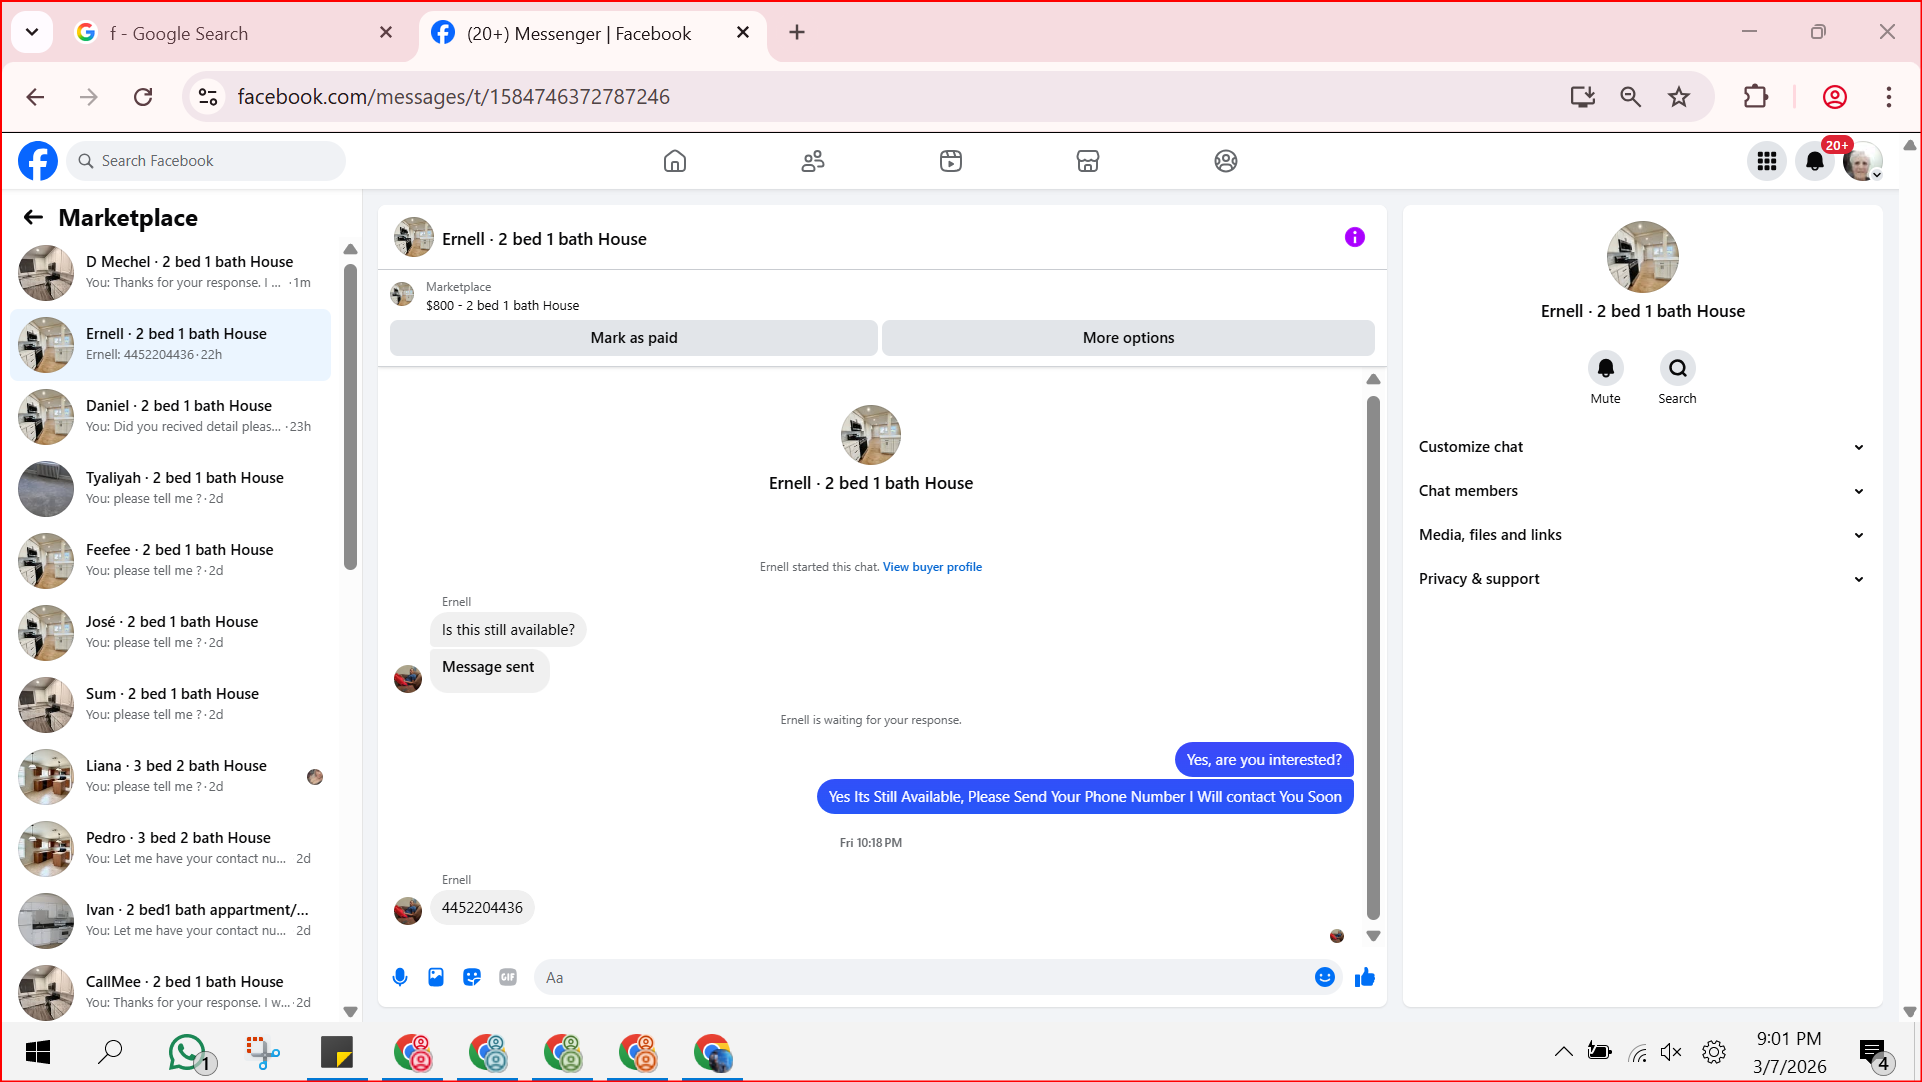Open Feefee 2 bed 1 bath House chat
Image resolution: width=1922 pixels, height=1082 pixels.
(171, 560)
